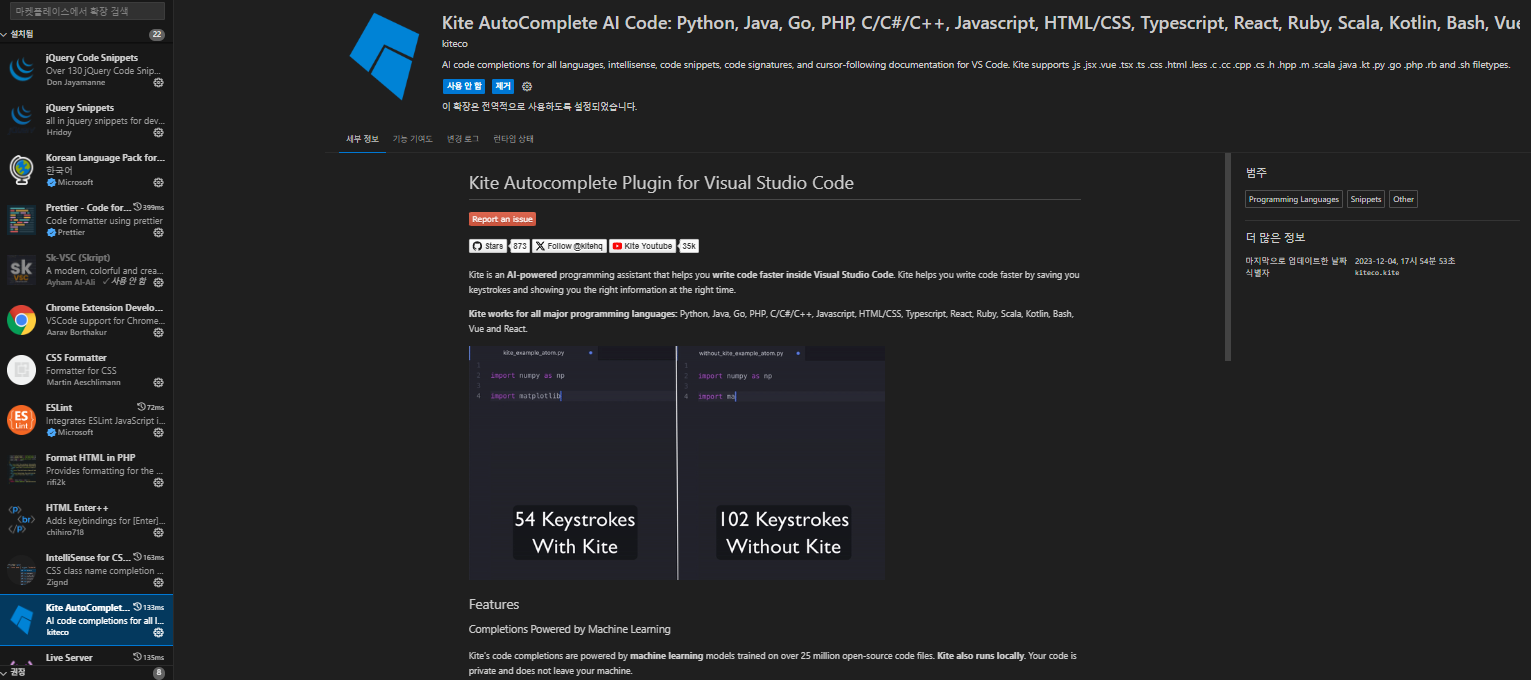Select the Format HTML in PHP extension row
1531x680 pixels.
(x=86, y=470)
